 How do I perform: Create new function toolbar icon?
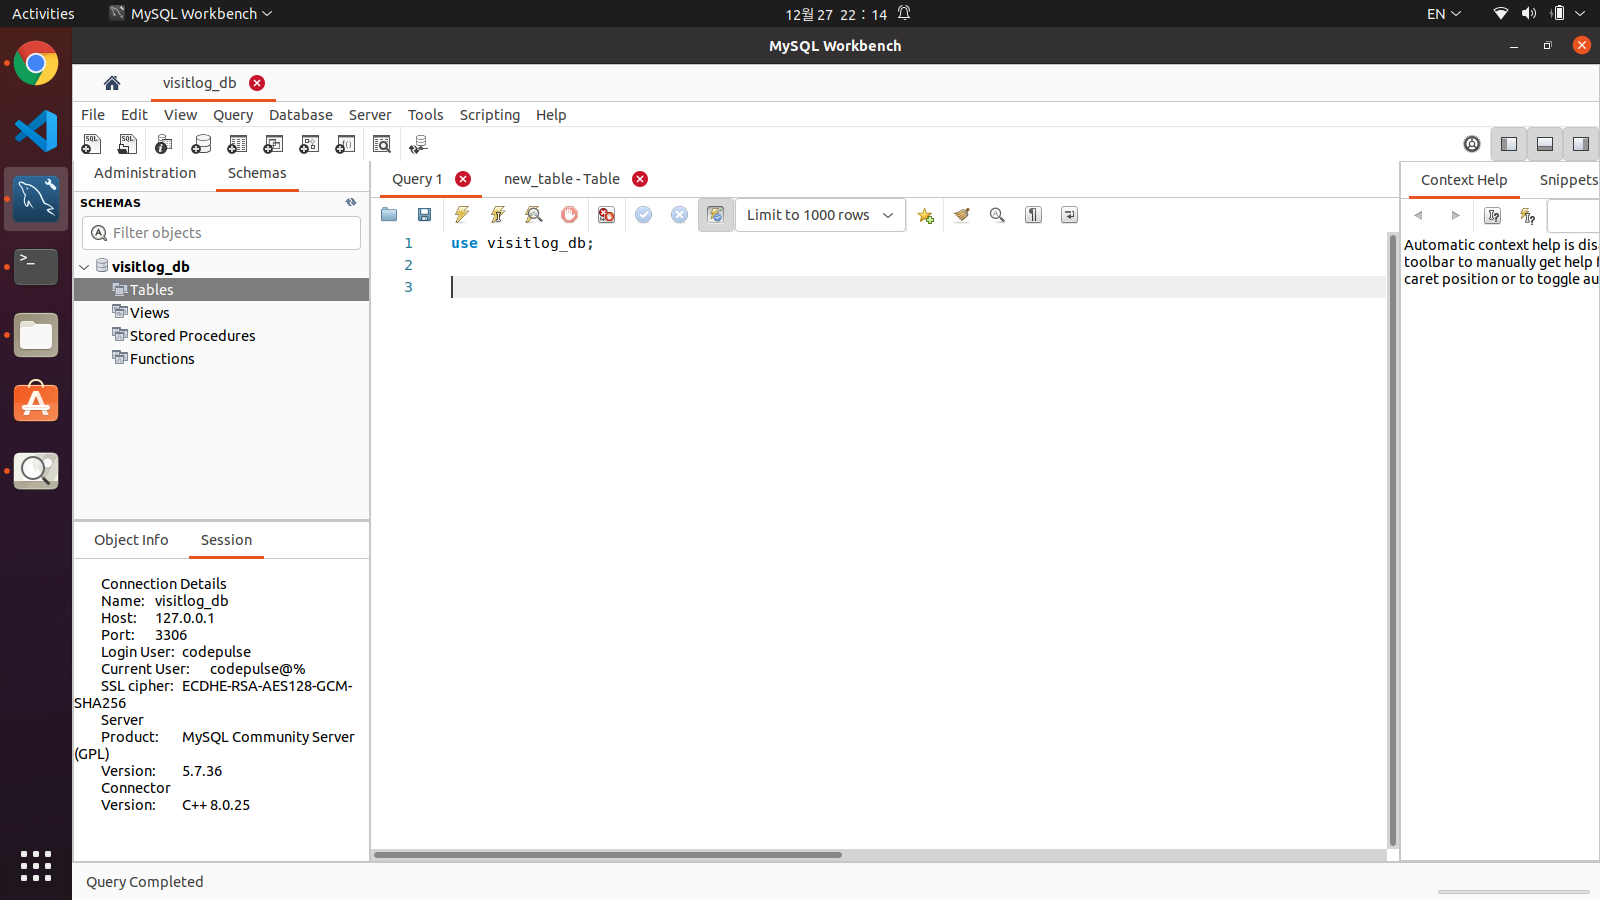345,144
